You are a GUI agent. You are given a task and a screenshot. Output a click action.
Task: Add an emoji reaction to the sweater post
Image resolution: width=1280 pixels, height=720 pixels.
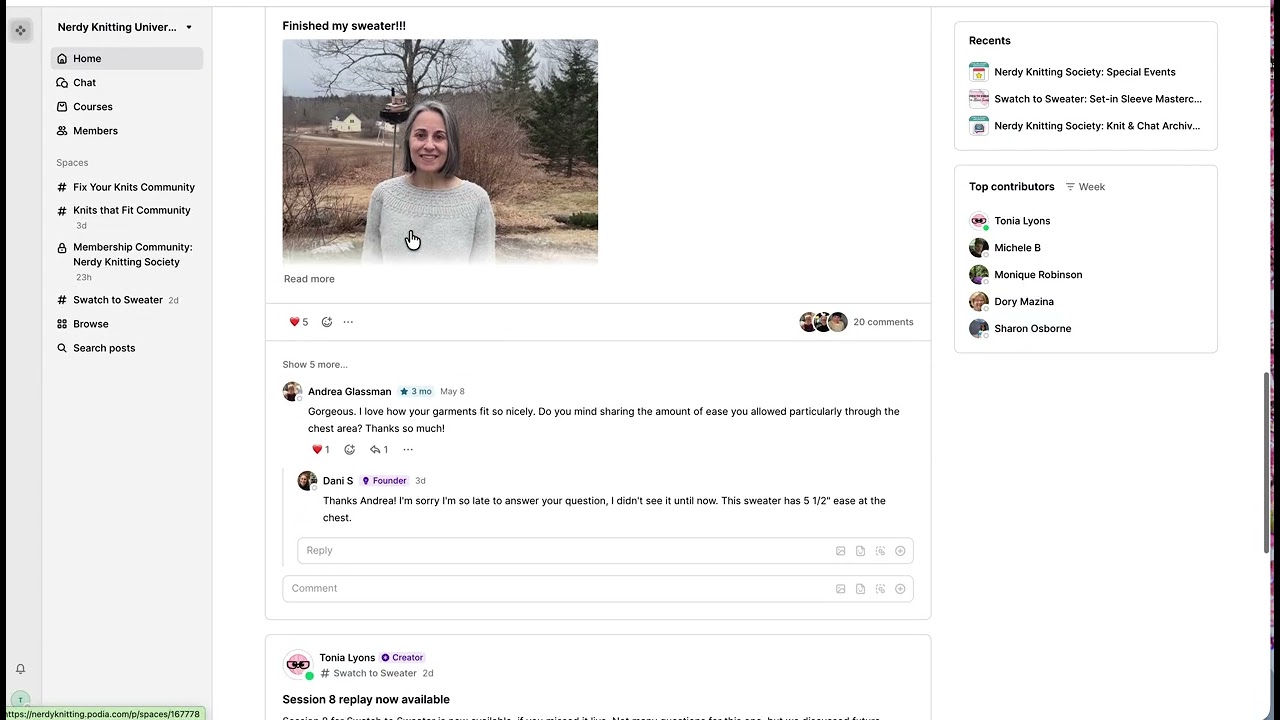click(327, 322)
